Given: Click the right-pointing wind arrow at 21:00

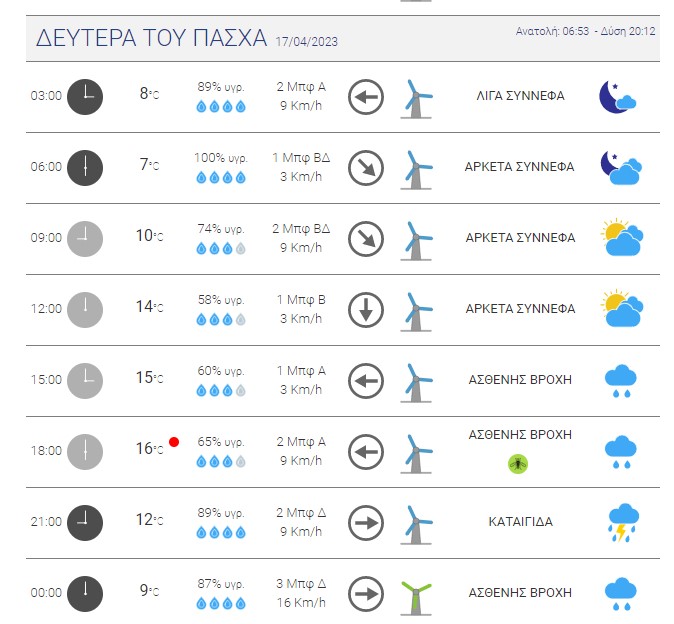Looking at the screenshot, I should pos(366,523).
